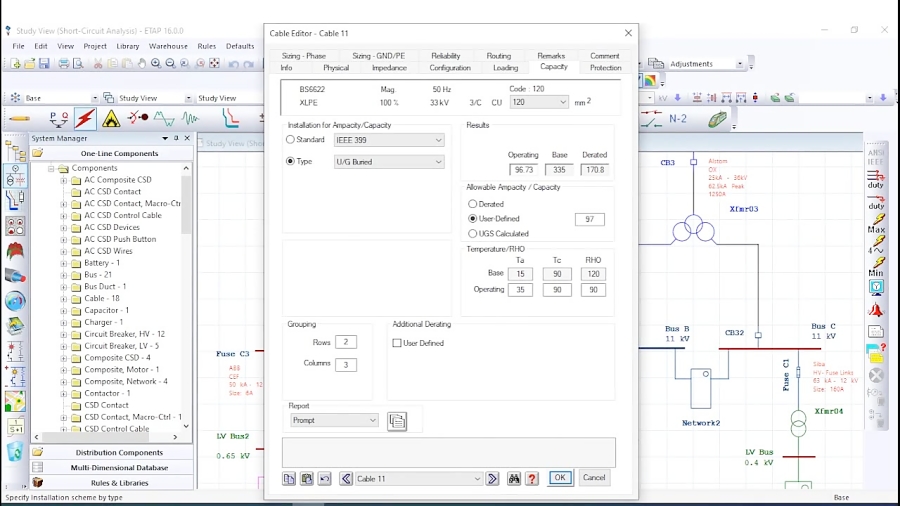Viewport: 900px width, 506px height.
Task: Click the Save icon in main toolbar
Action: (x=44, y=64)
